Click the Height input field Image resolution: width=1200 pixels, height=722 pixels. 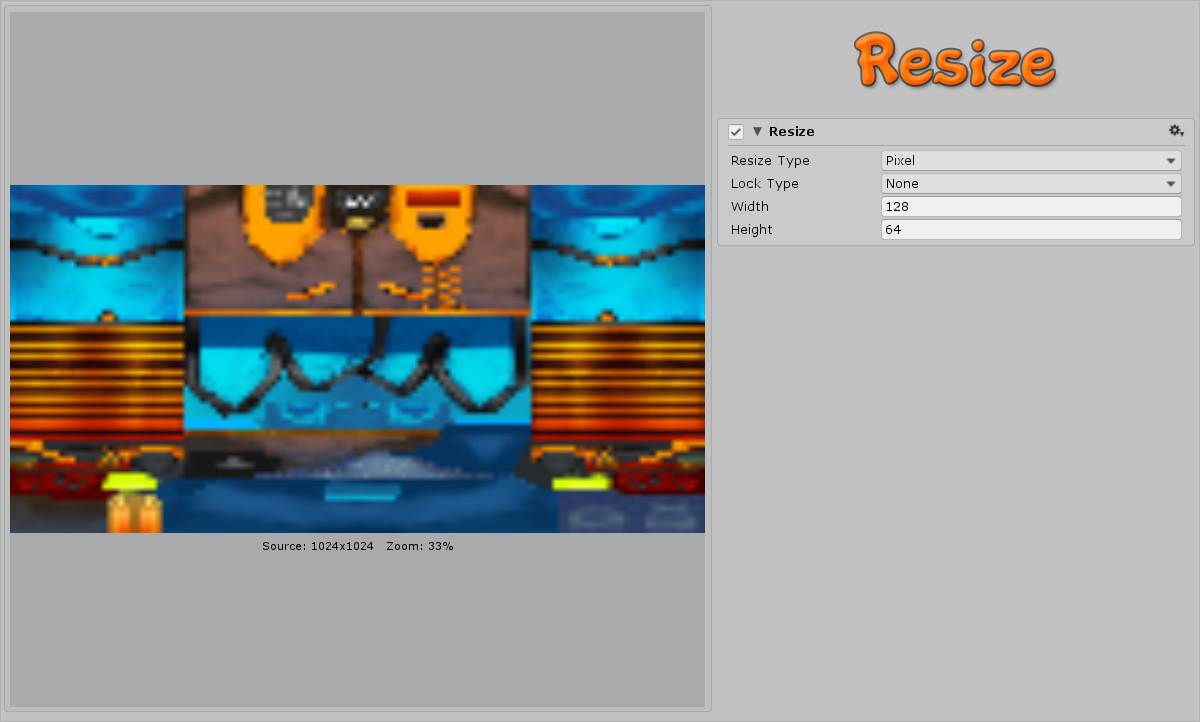(x=1031, y=229)
